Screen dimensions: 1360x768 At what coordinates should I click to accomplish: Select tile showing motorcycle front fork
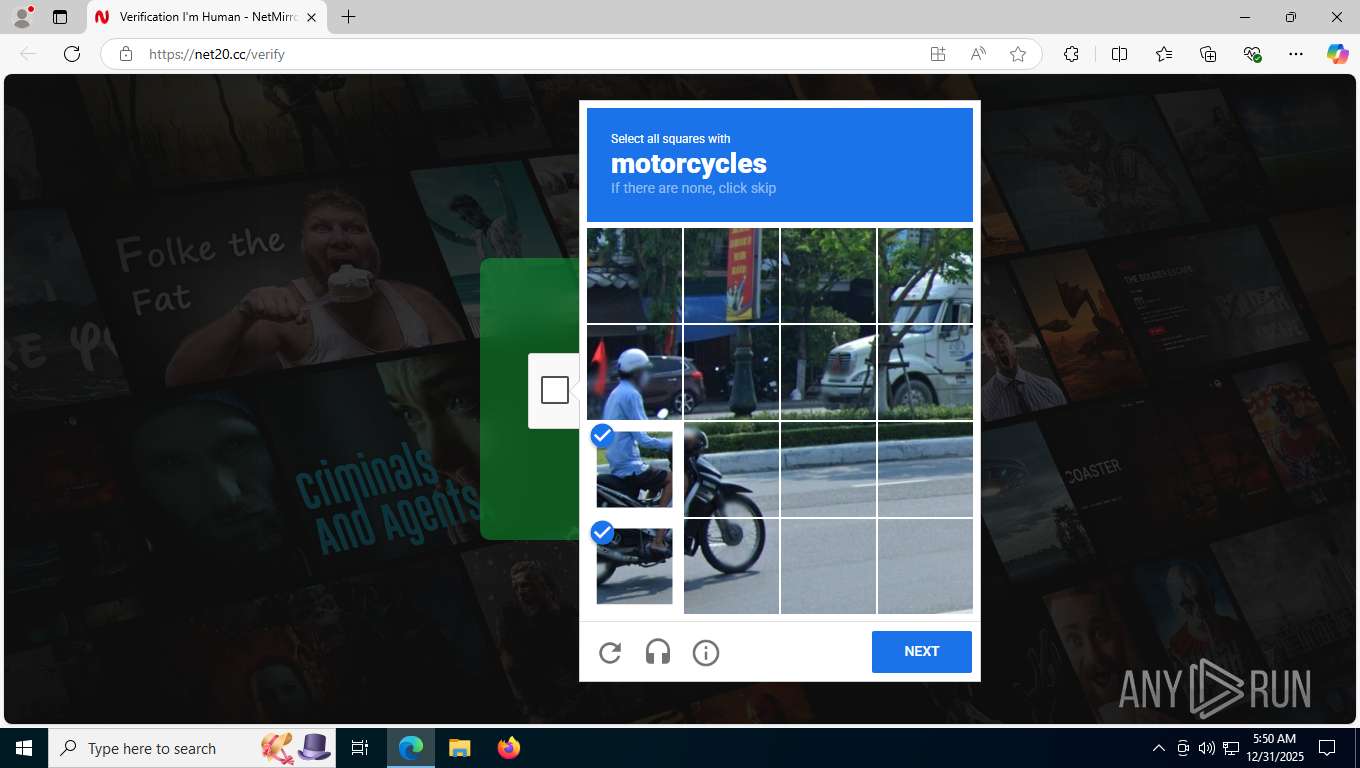(731, 469)
